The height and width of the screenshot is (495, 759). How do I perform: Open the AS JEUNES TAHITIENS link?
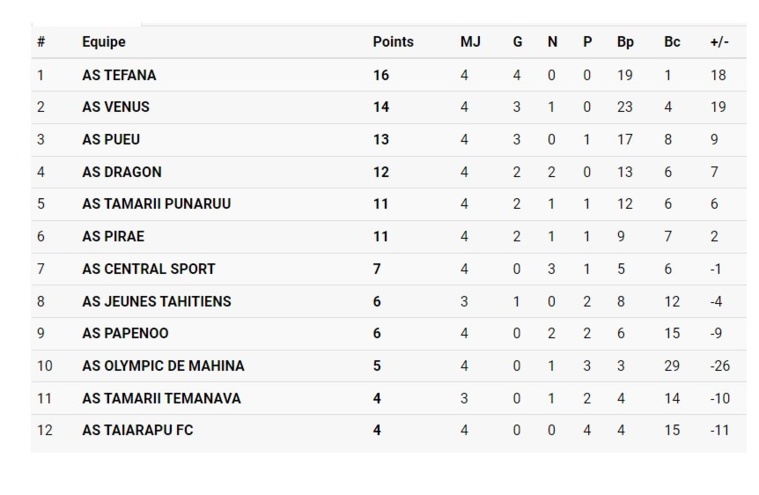point(157,301)
